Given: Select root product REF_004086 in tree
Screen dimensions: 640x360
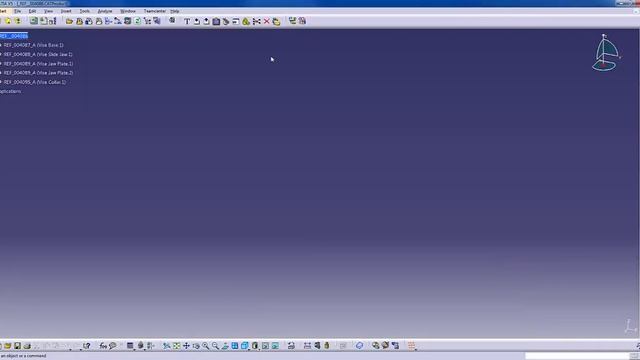Looking at the screenshot, I should point(14,36).
